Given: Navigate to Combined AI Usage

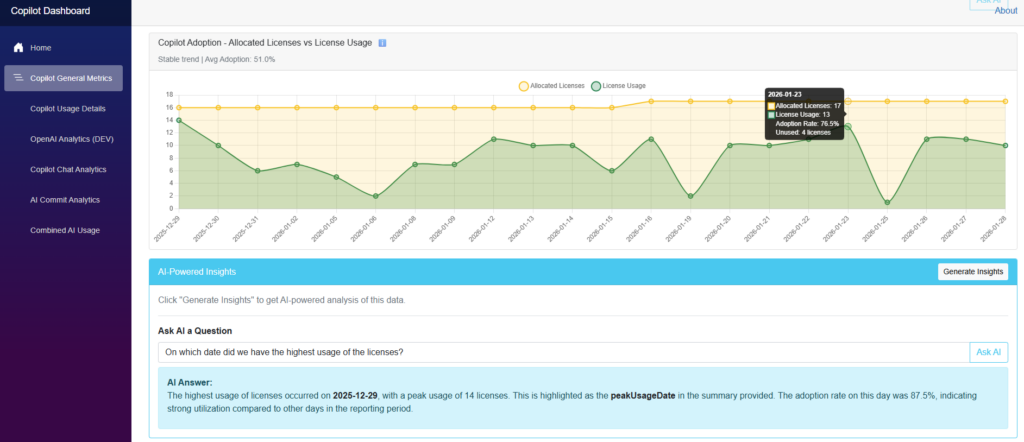Looking at the screenshot, I should (65, 230).
